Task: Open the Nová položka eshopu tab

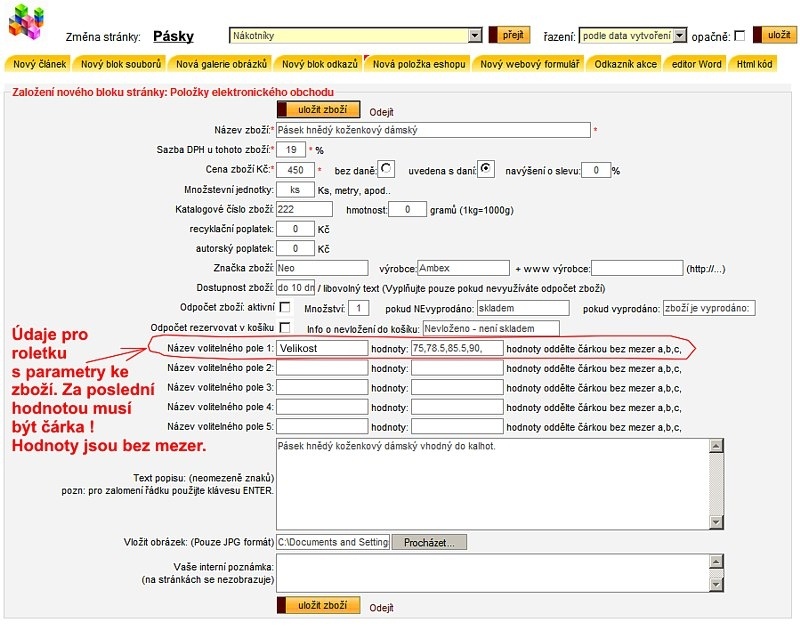Action: tap(418, 64)
